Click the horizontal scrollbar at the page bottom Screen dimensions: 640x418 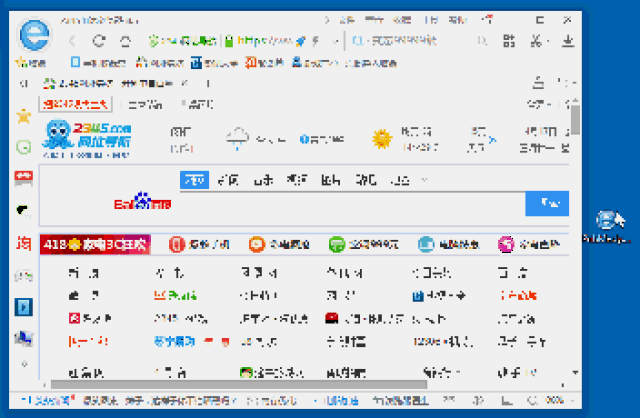239,385
